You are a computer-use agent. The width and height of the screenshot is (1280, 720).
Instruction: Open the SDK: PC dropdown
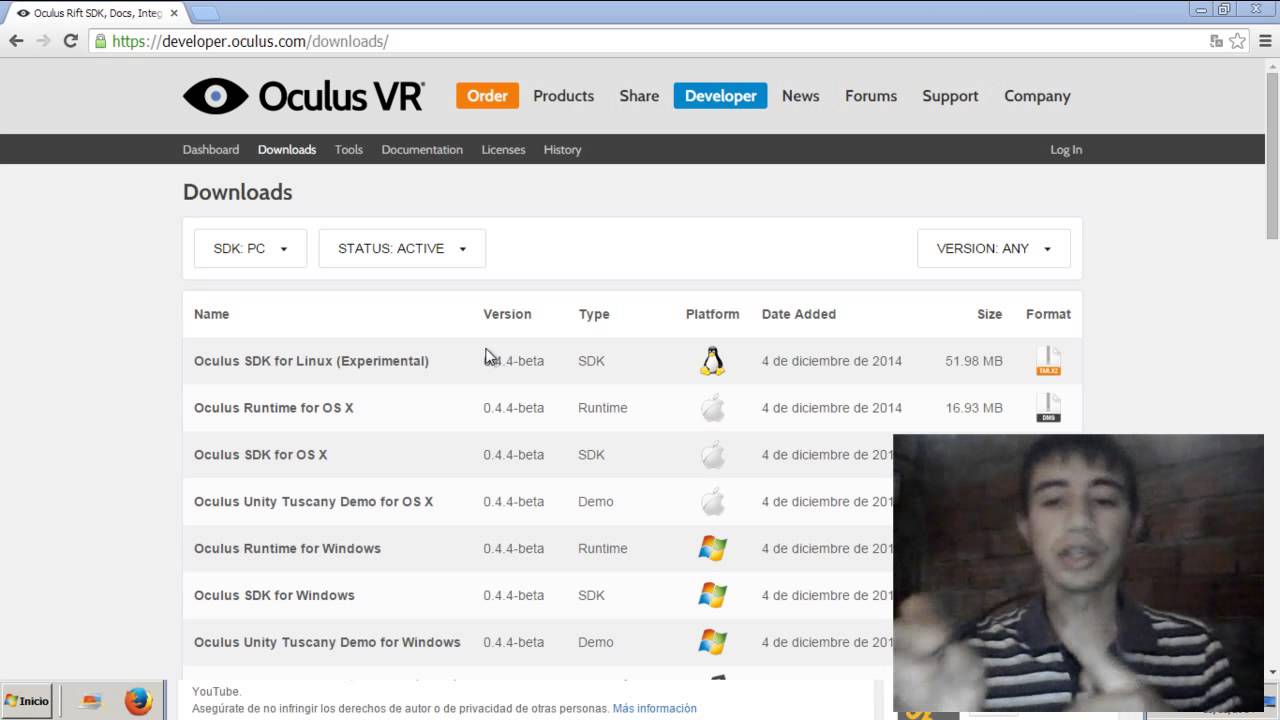point(250,248)
